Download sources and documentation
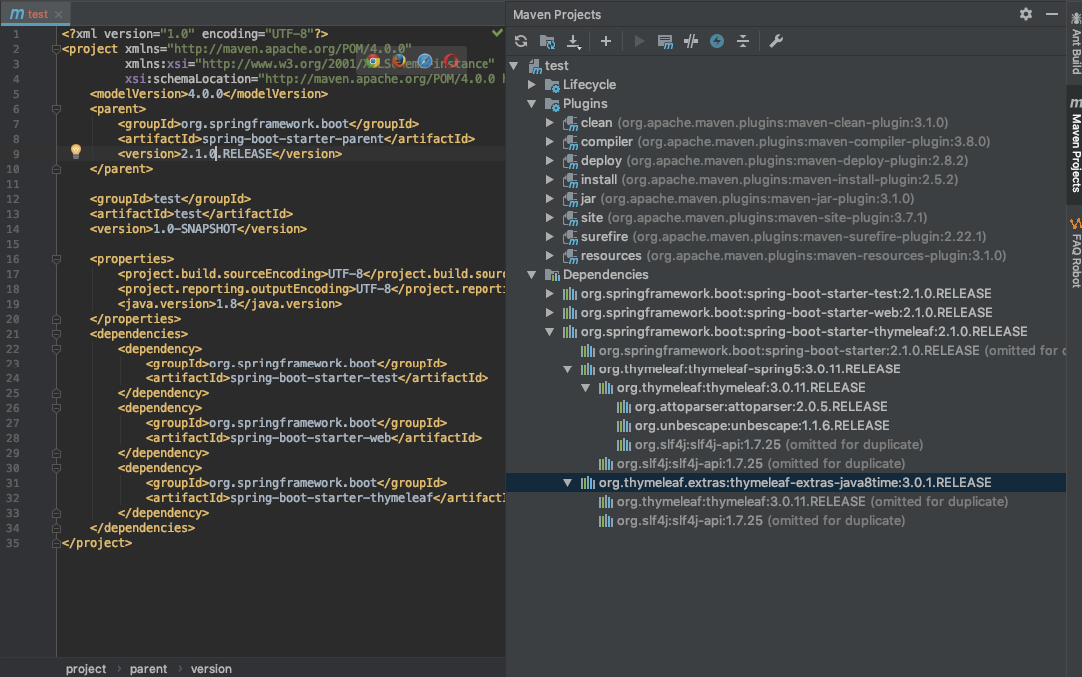 tap(572, 41)
